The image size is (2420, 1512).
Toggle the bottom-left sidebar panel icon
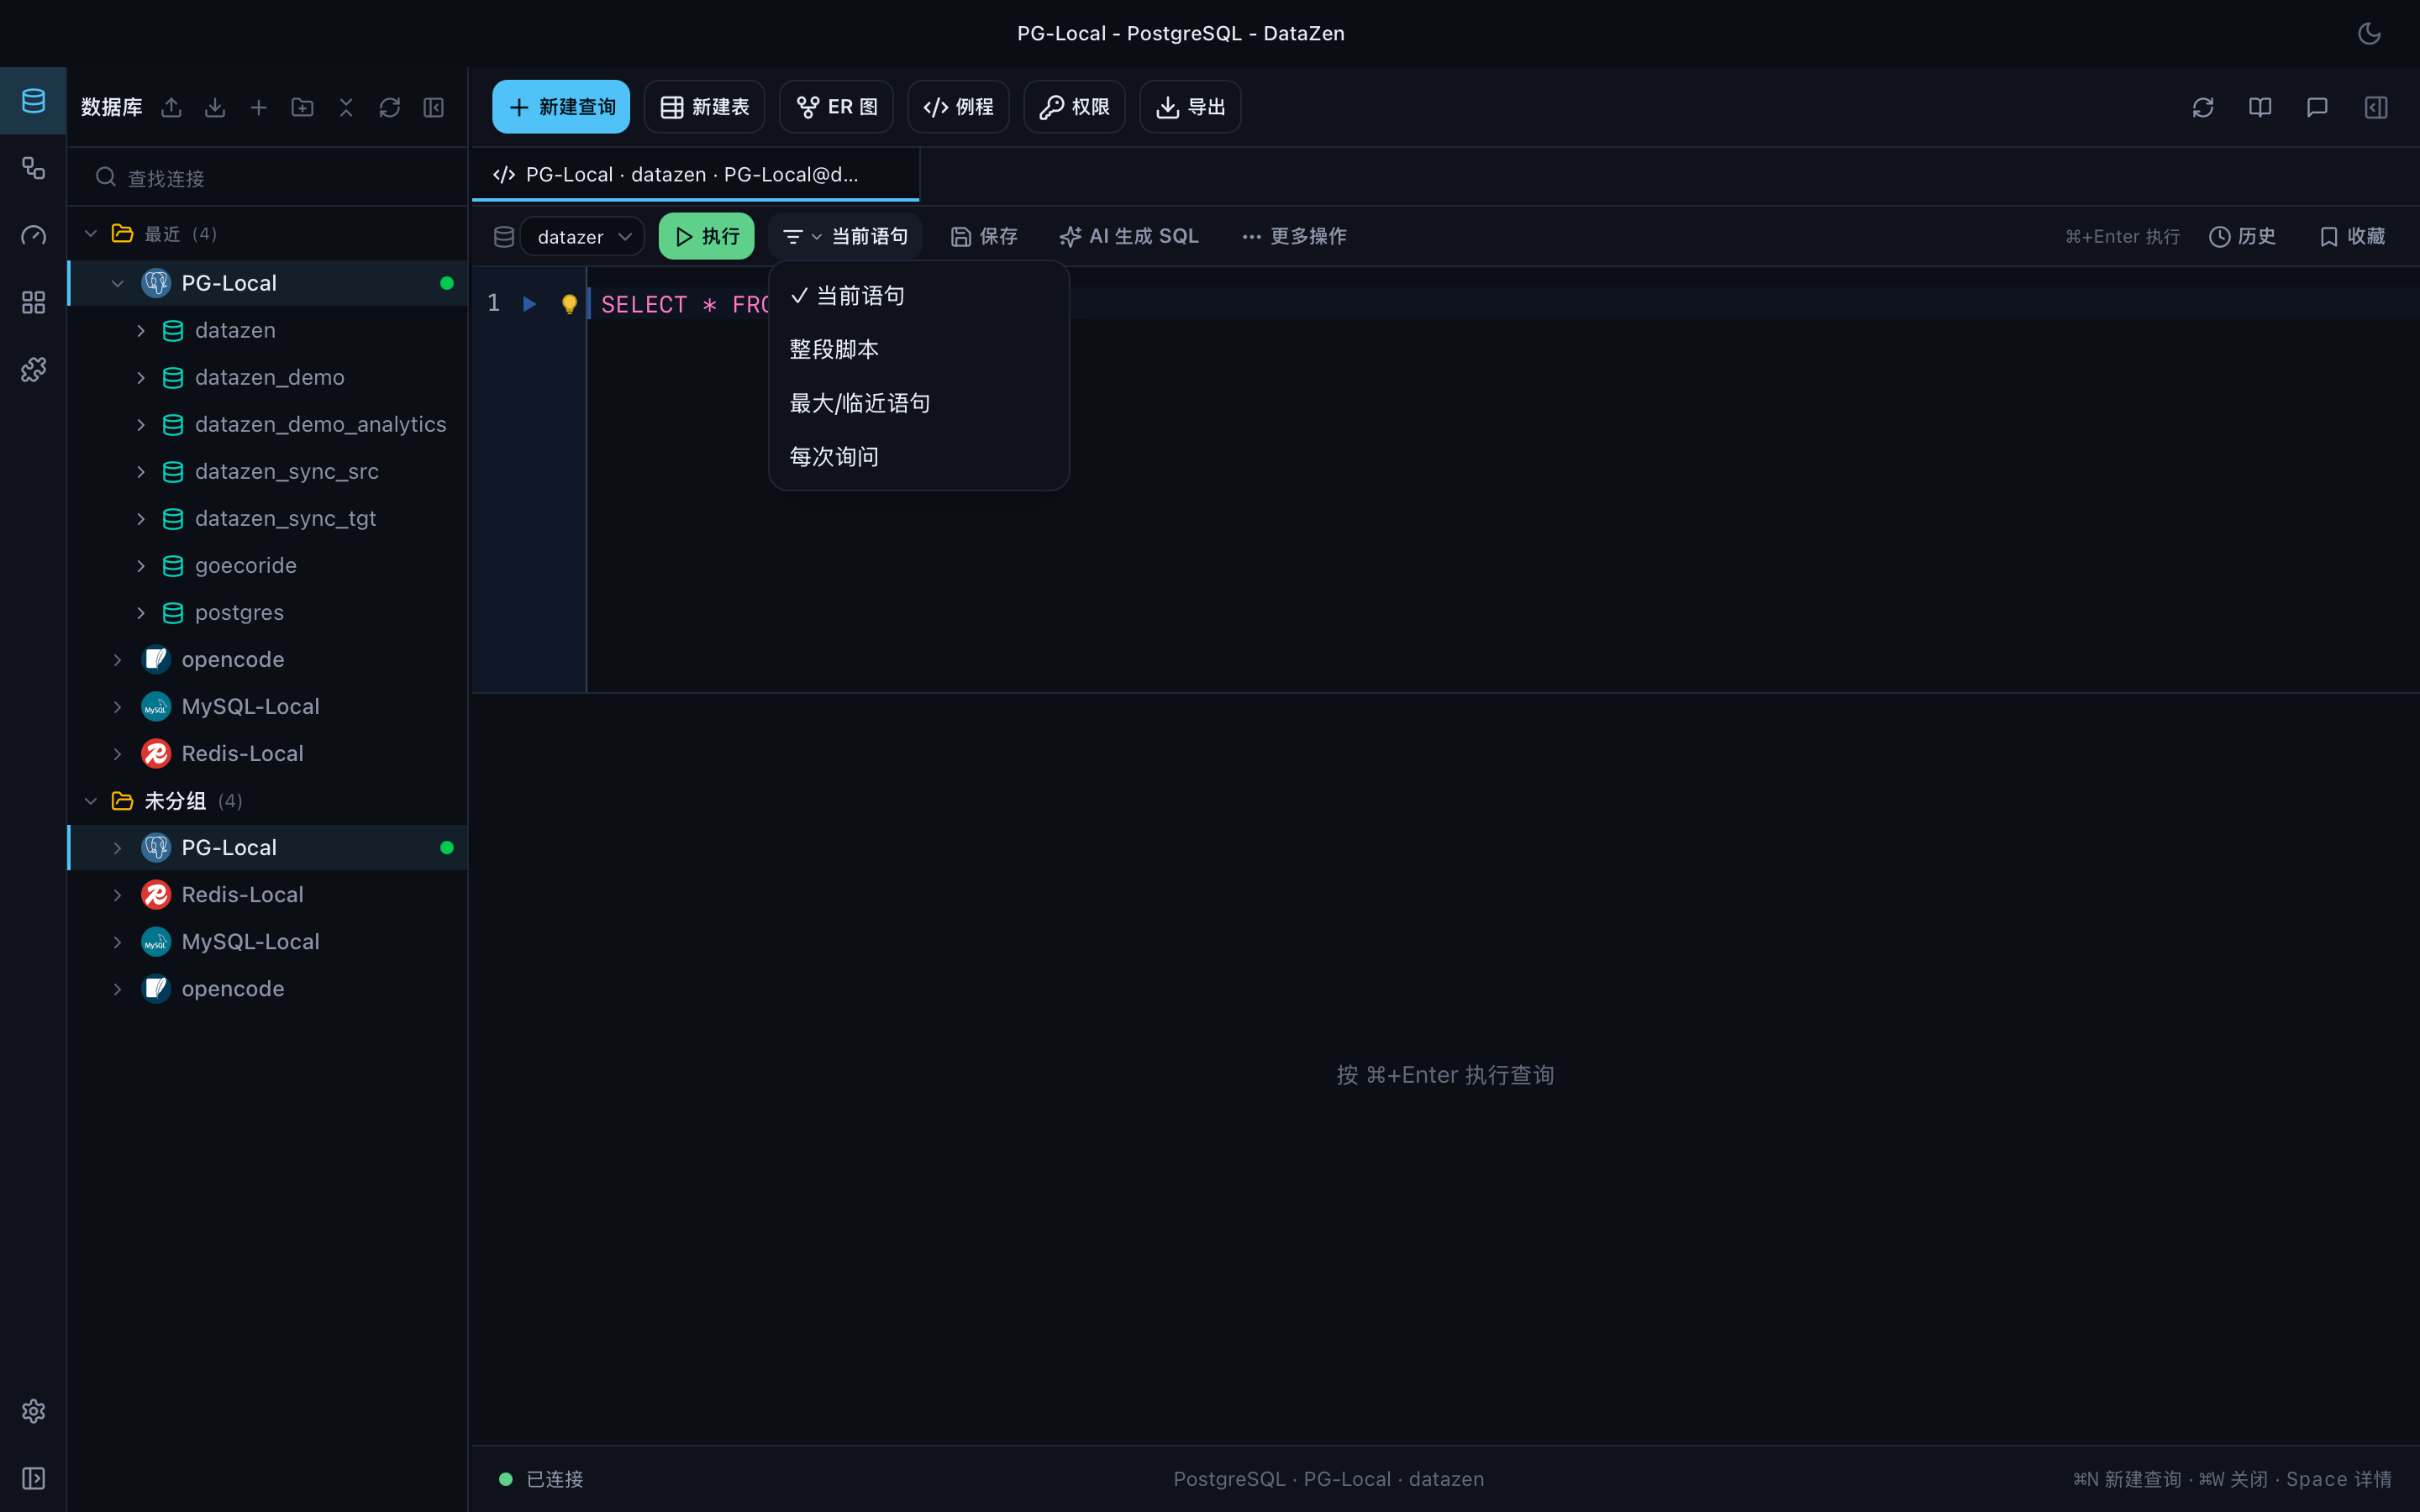(x=33, y=1478)
